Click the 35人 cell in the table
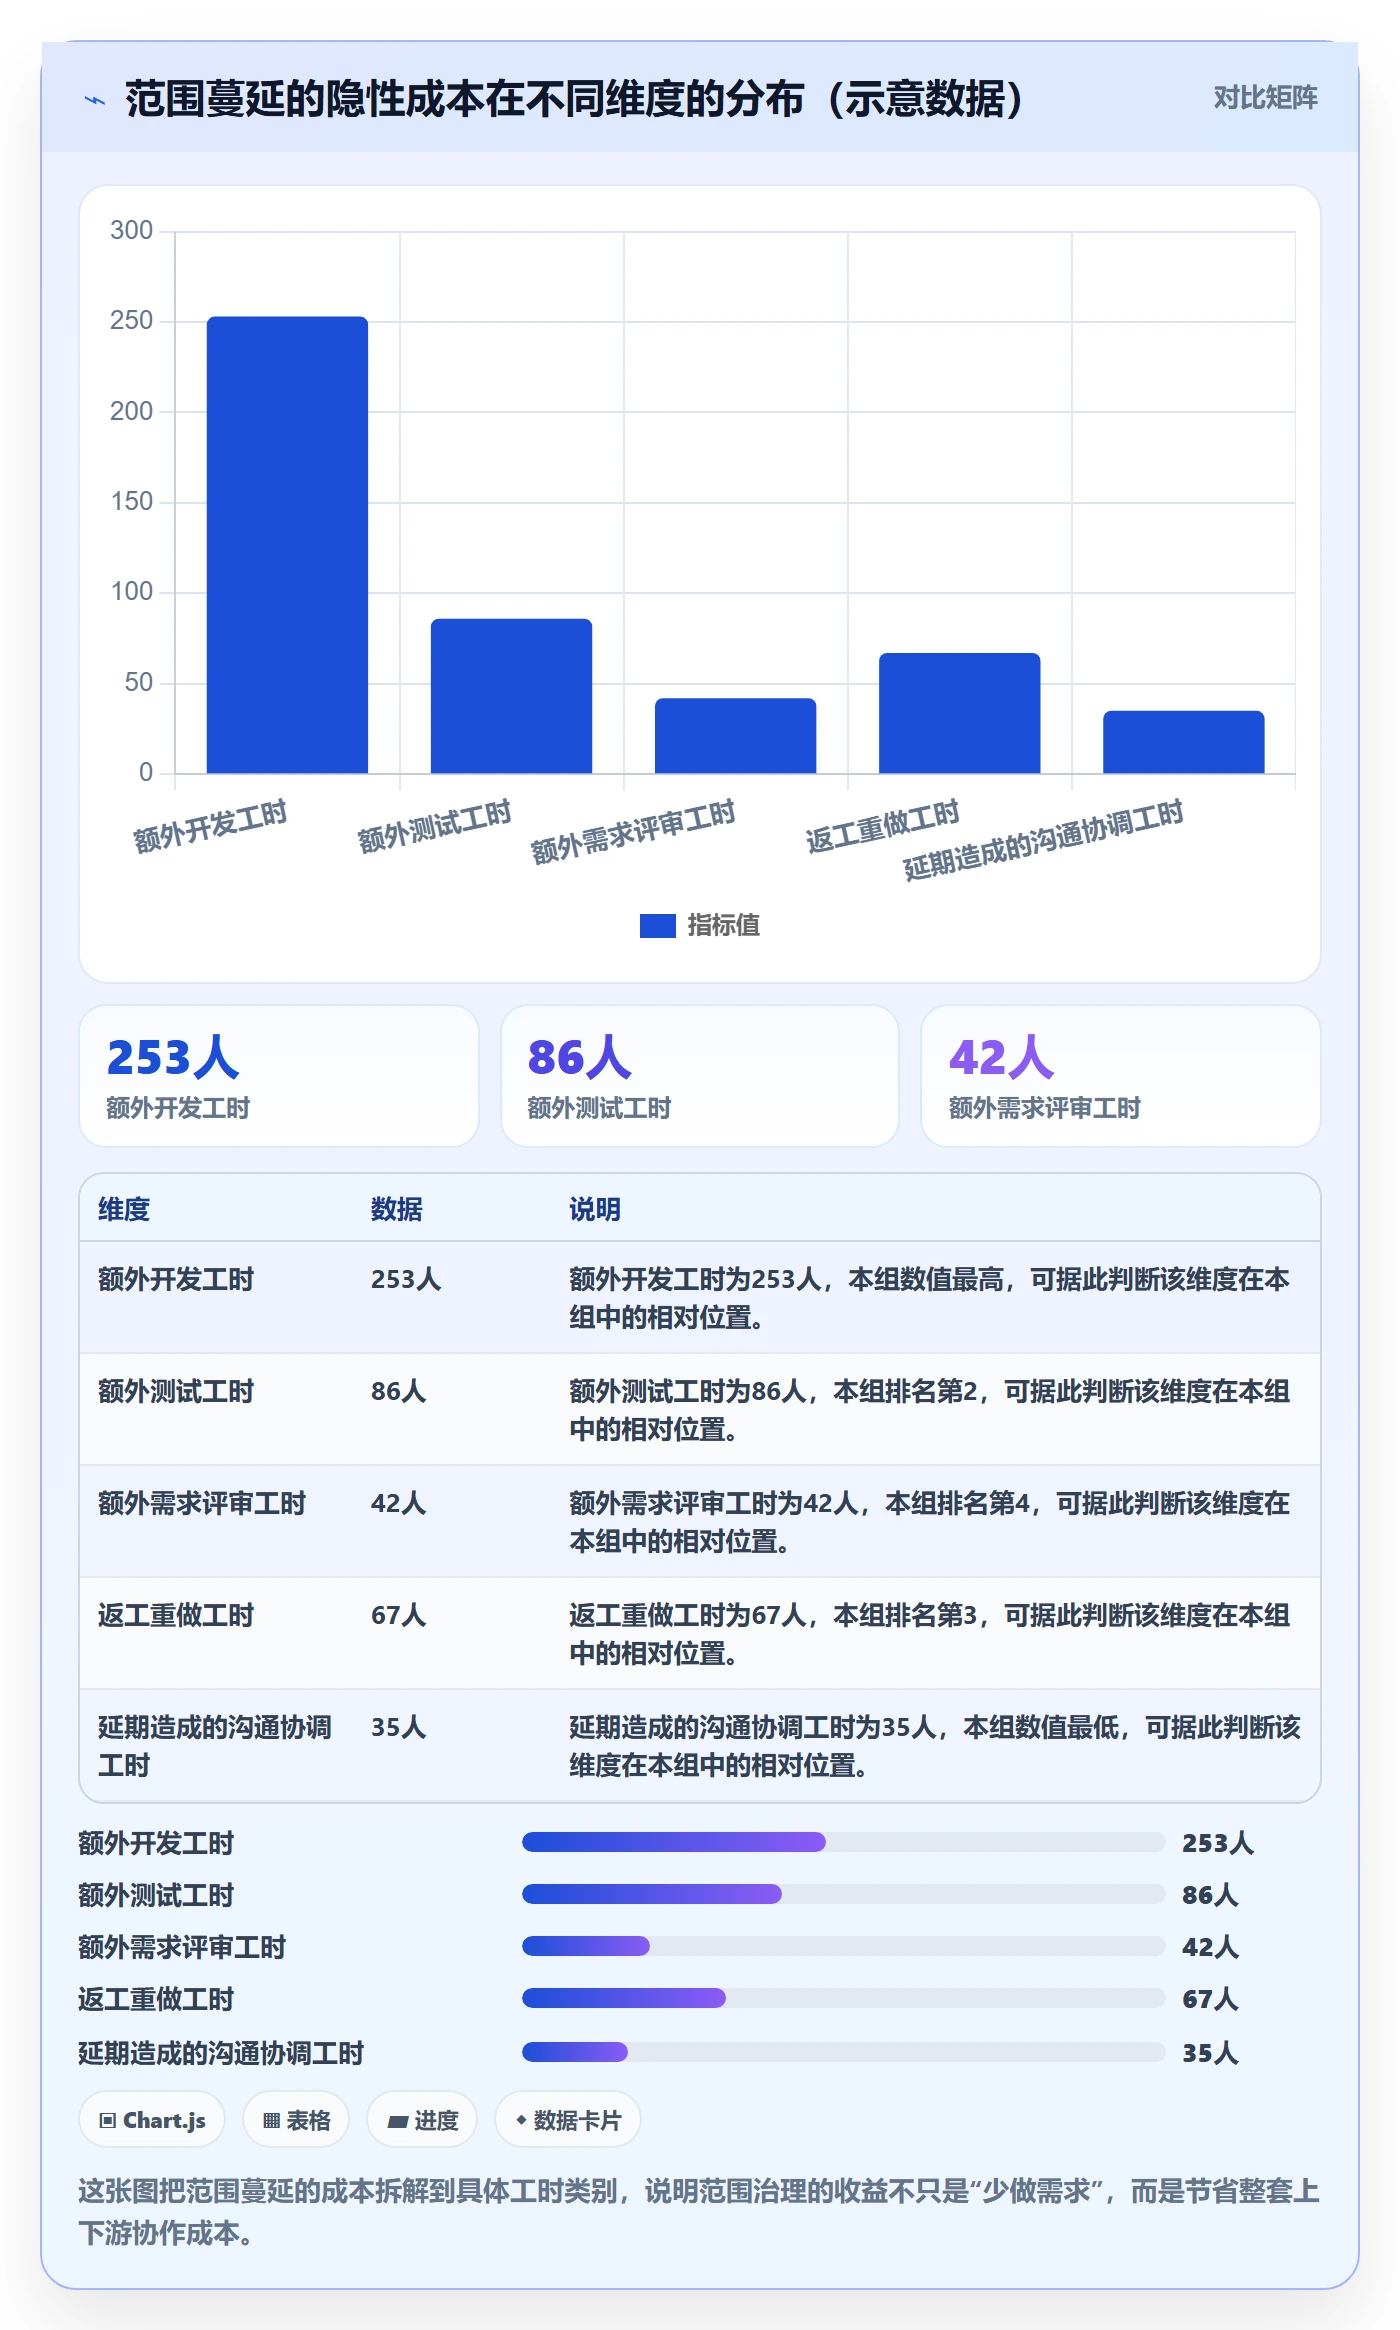 [399, 1727]
